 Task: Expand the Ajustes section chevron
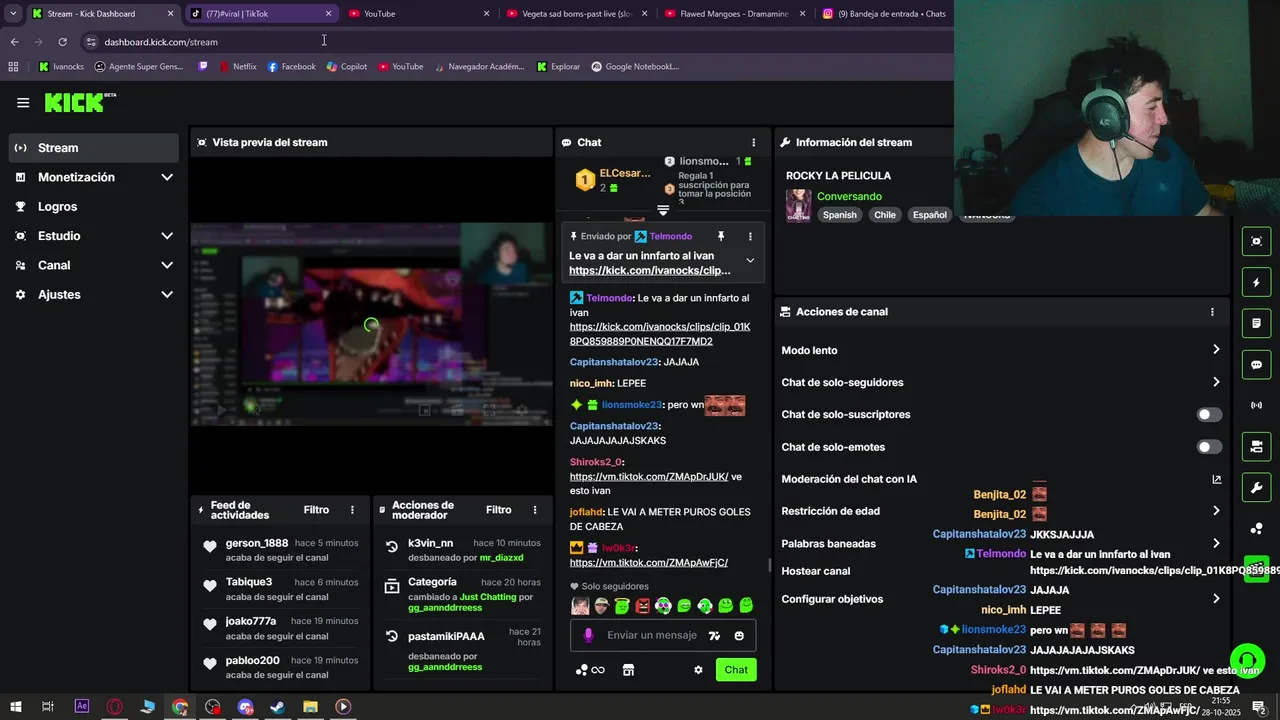(167, 295)
